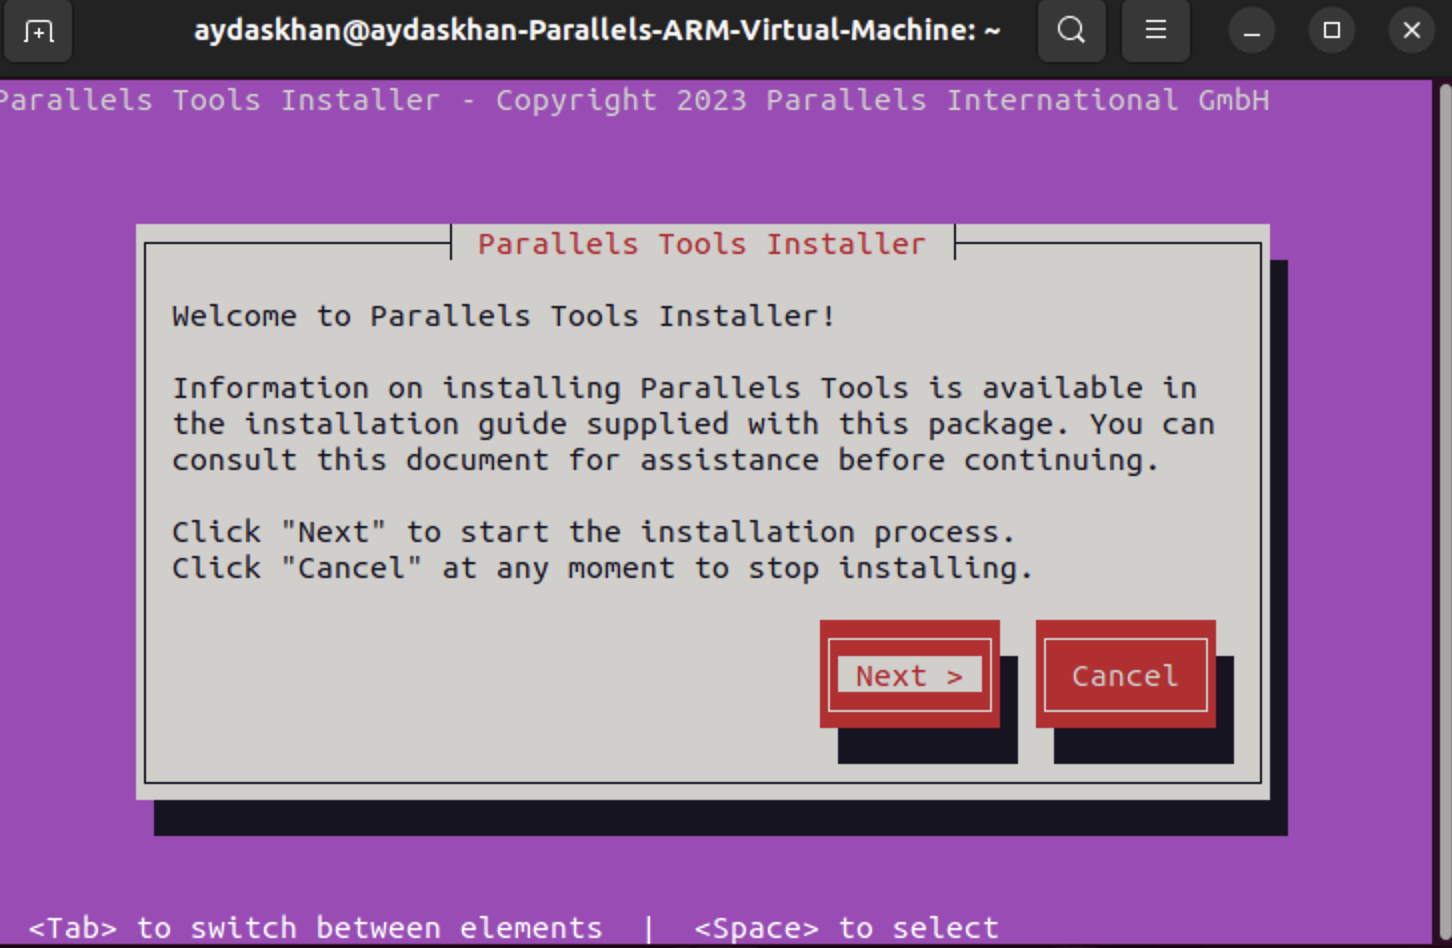Click the Parallels Tools Installer dialog title

tap(701, 243)
